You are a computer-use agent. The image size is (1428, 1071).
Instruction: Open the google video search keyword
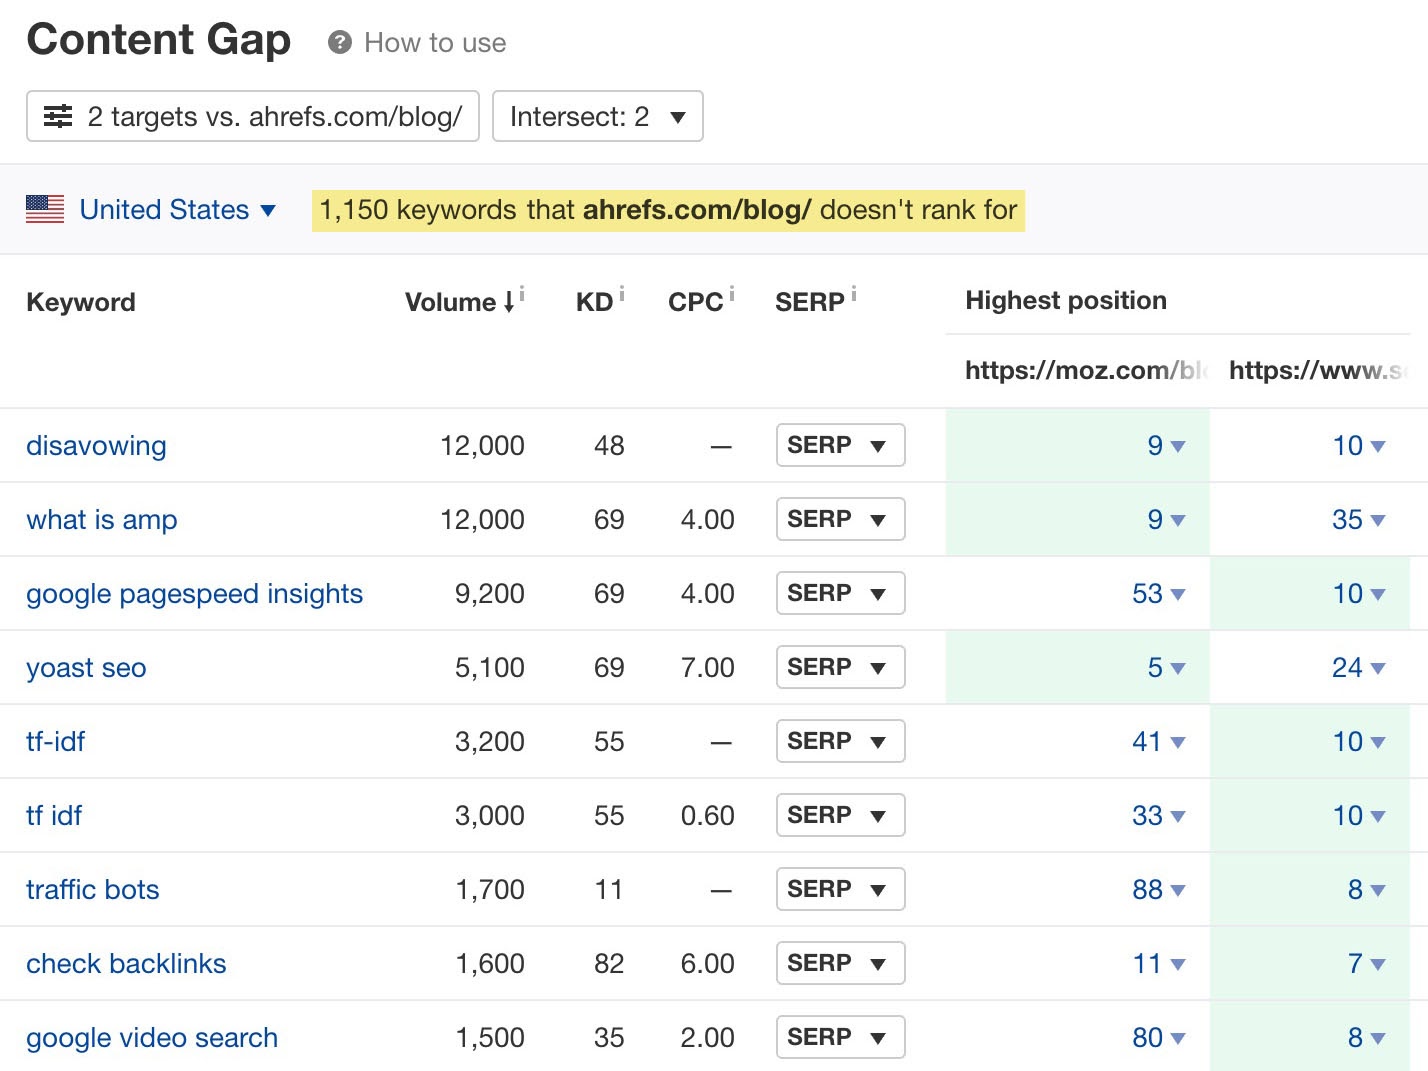(152, 1037)
